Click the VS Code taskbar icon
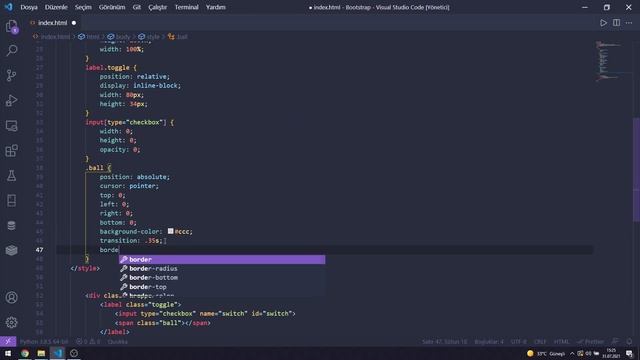Screen dimensions: 640x360 [58, 353]
